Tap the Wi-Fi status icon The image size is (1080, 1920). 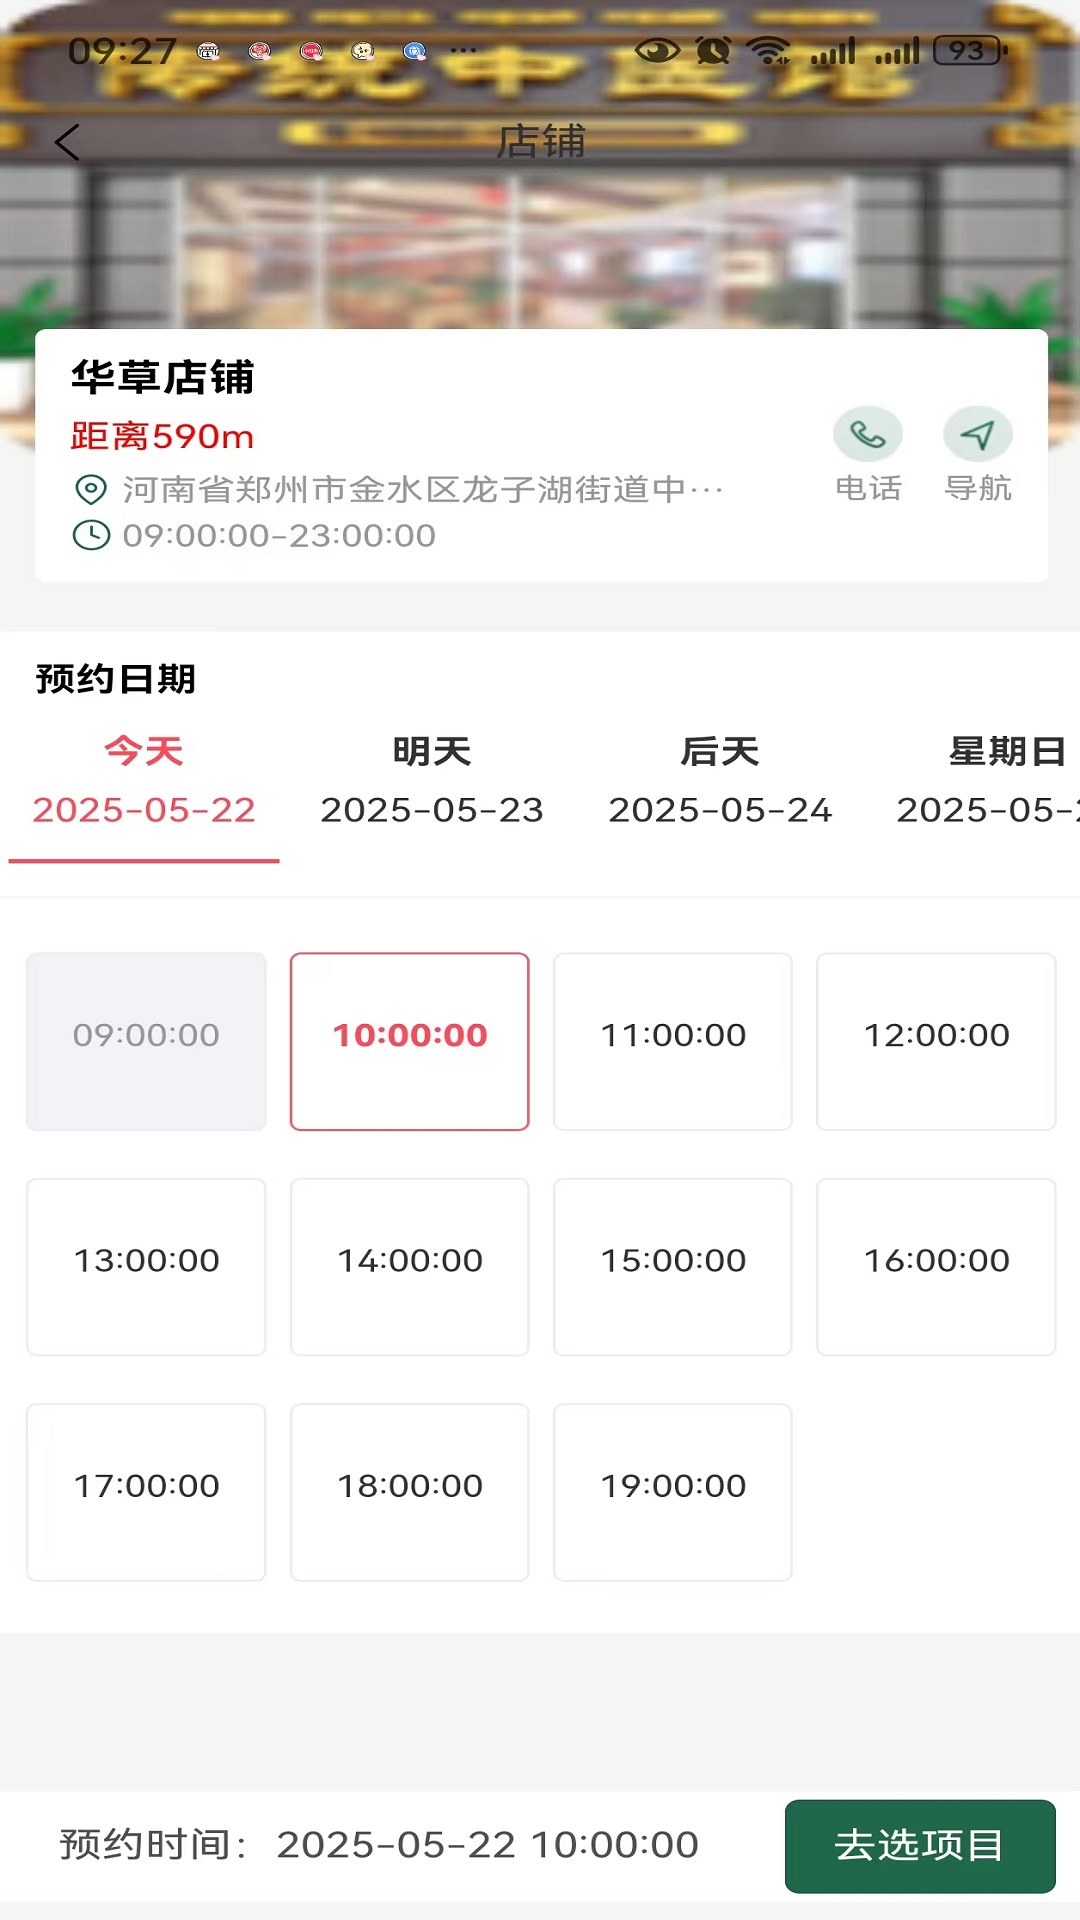769,50
